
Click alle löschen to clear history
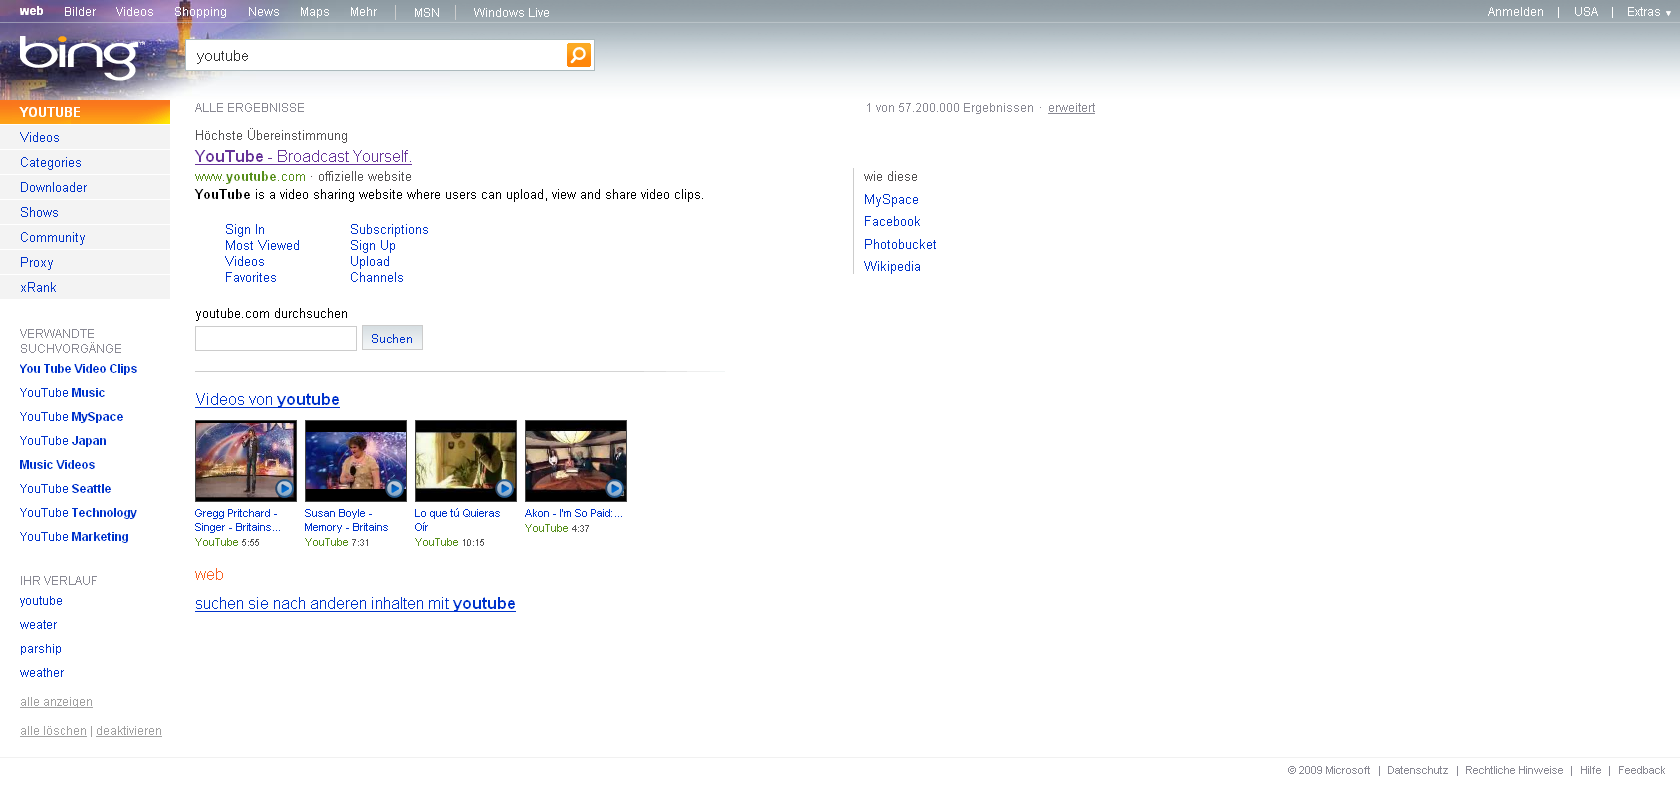pyautogui.click(x=53, y=731)
